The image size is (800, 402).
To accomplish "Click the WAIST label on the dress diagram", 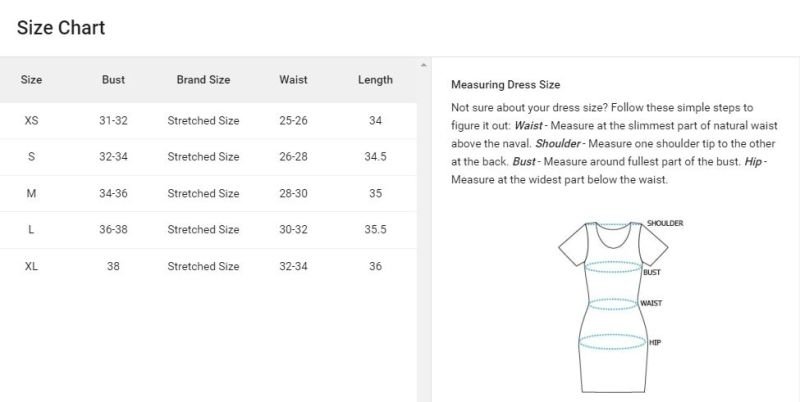I will (x=651, y=303).
